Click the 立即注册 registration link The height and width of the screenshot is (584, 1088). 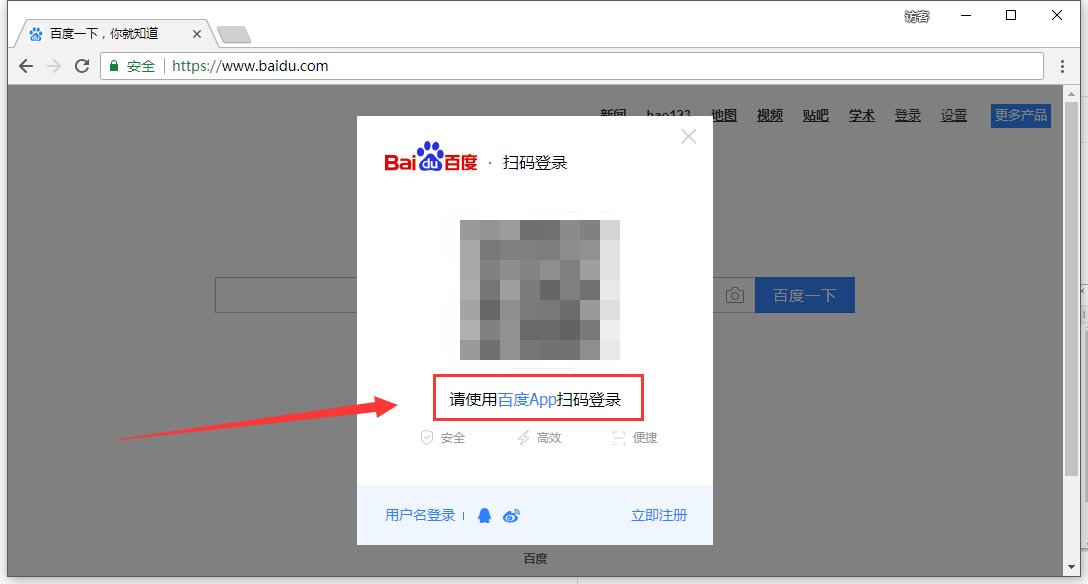659,515
